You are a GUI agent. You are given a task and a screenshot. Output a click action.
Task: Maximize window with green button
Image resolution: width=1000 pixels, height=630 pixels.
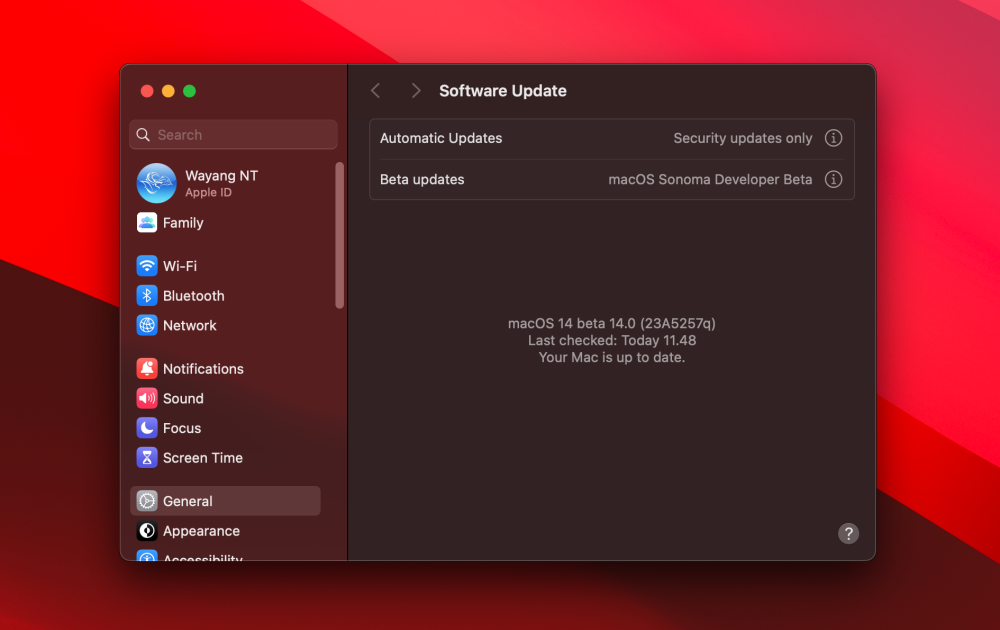189,91
